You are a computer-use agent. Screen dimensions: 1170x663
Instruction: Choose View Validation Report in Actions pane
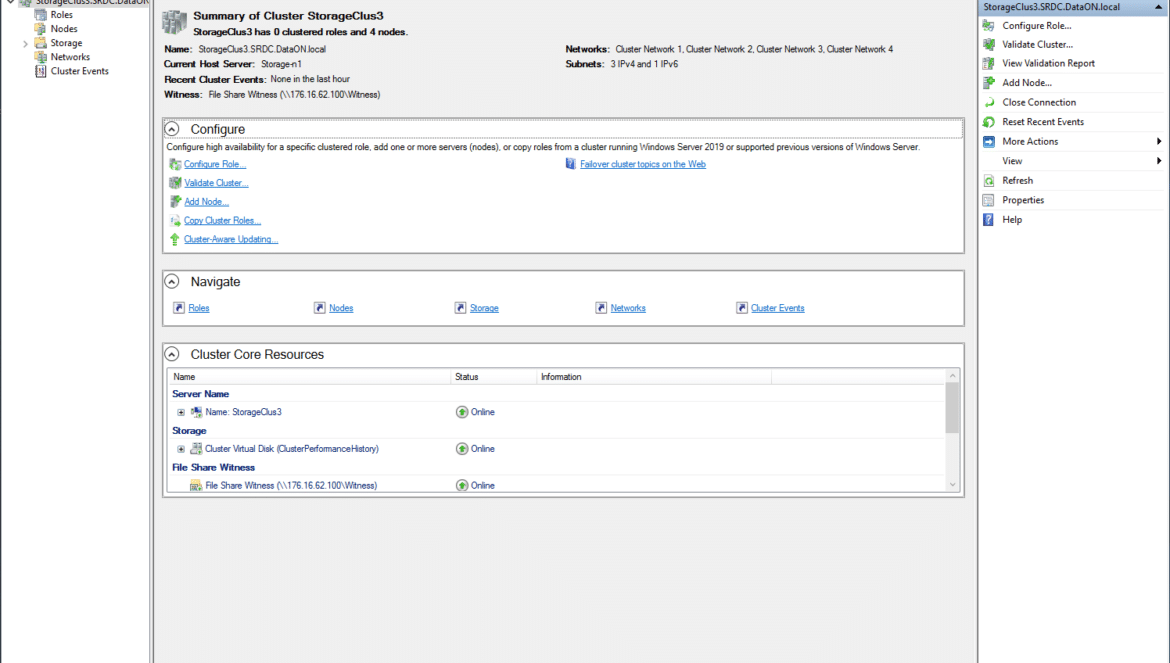click(1048, 63)
